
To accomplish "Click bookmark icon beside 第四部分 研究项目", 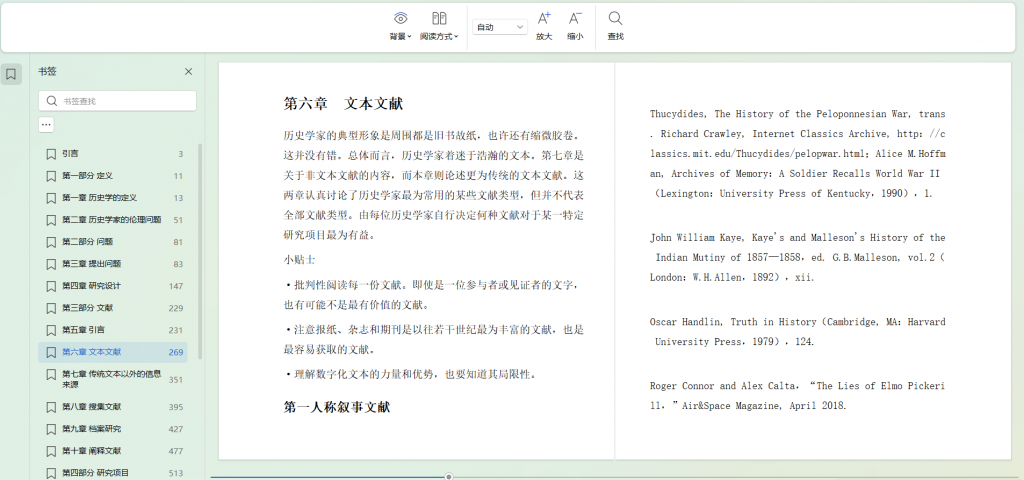I will pyautogui.click(x=51, y=473).
